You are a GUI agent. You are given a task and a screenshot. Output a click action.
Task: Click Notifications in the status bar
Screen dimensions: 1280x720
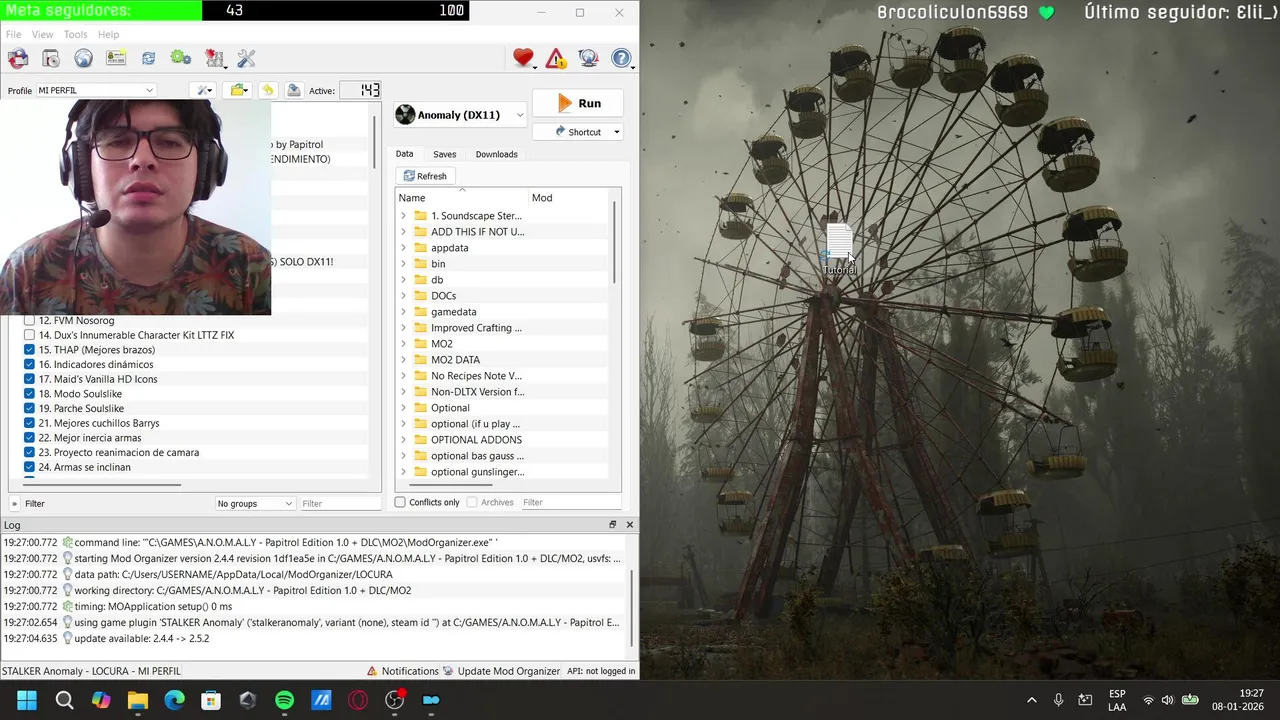pos(402,671)
